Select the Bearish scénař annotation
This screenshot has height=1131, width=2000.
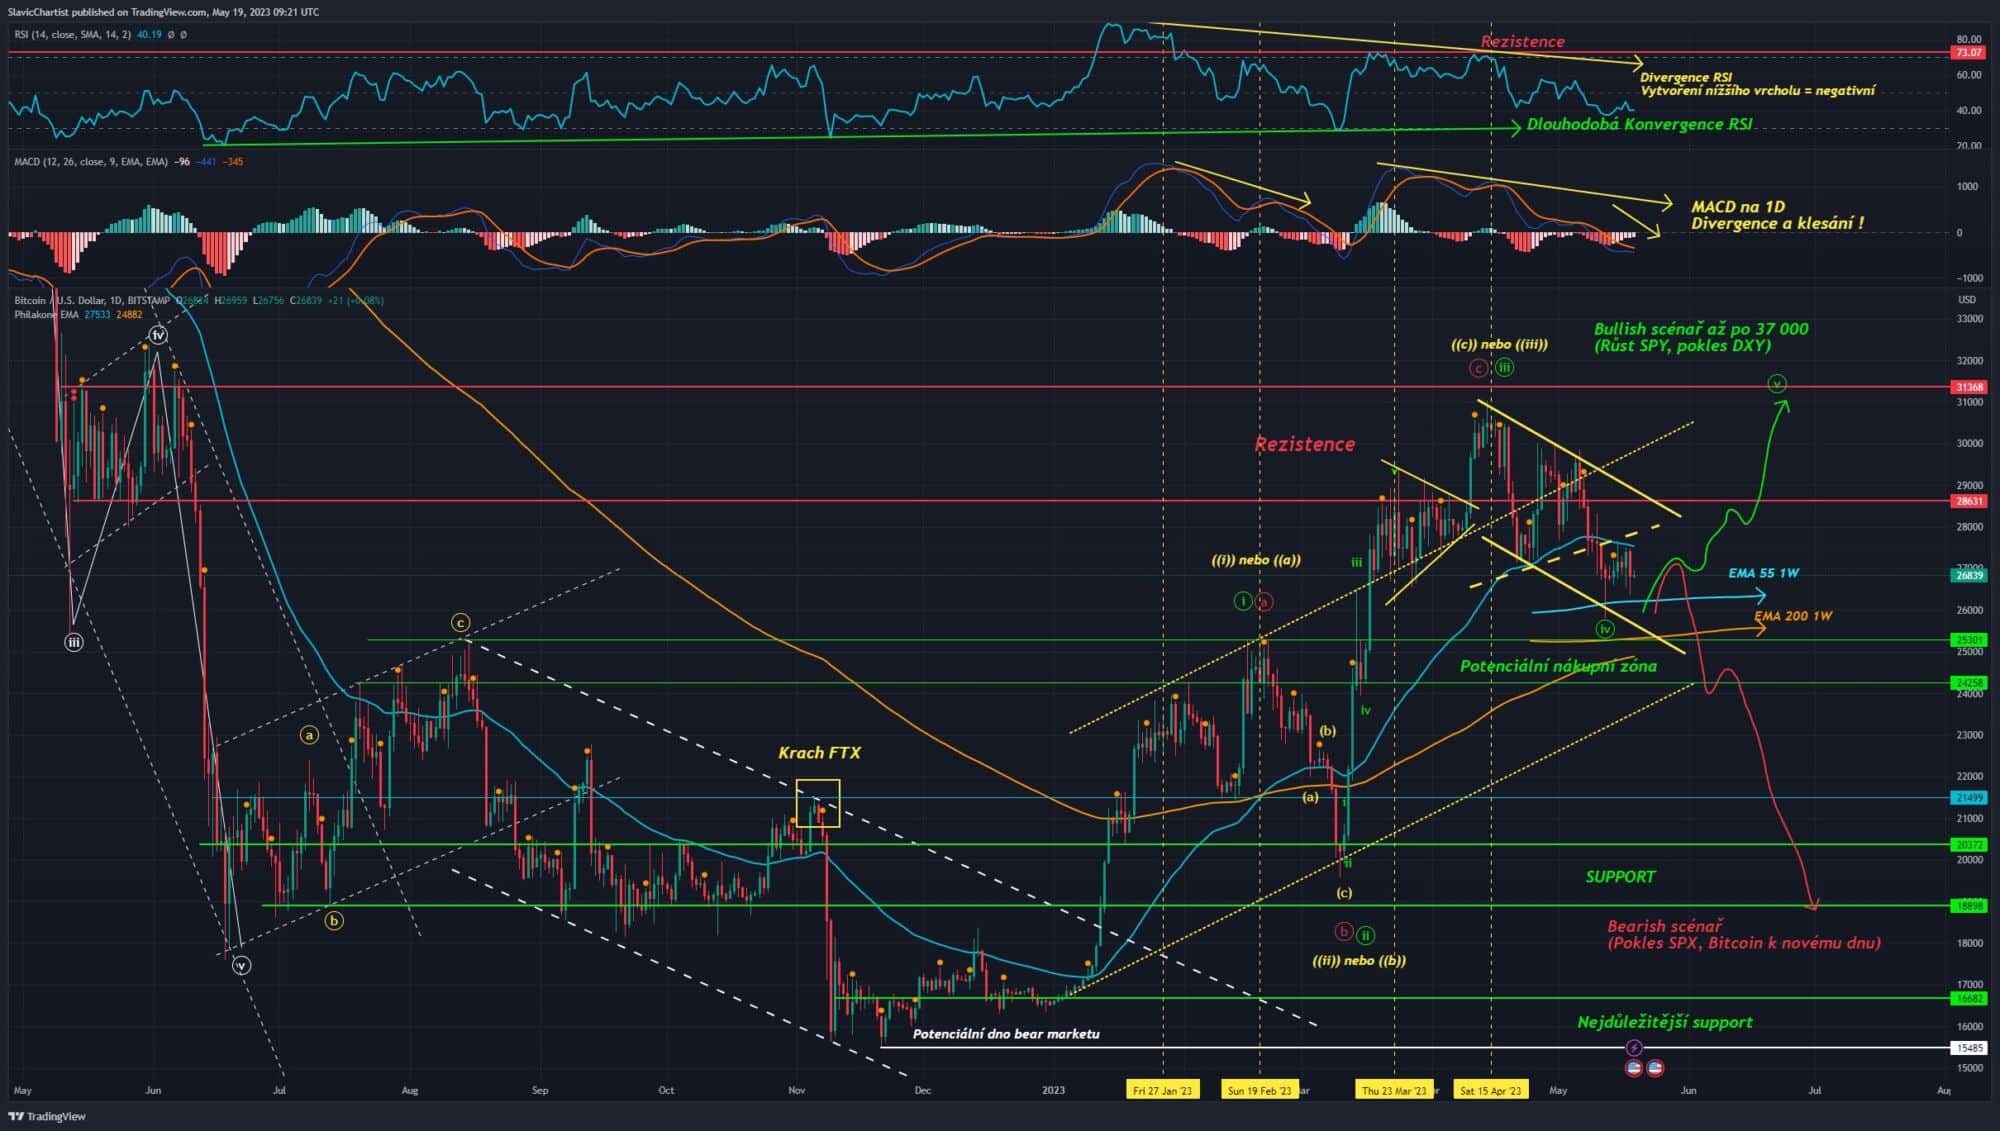tap(1744, 934)
